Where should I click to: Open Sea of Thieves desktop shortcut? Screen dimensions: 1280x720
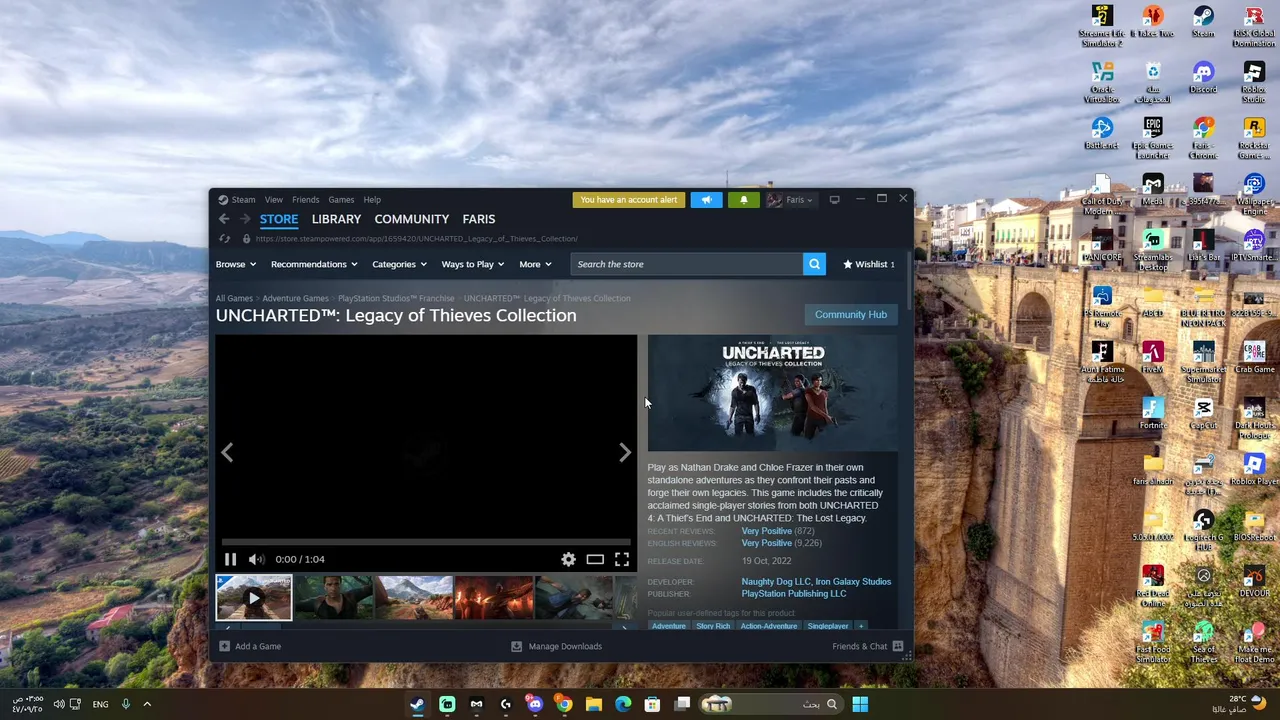pyautogui.click(x=1203, y=642)
